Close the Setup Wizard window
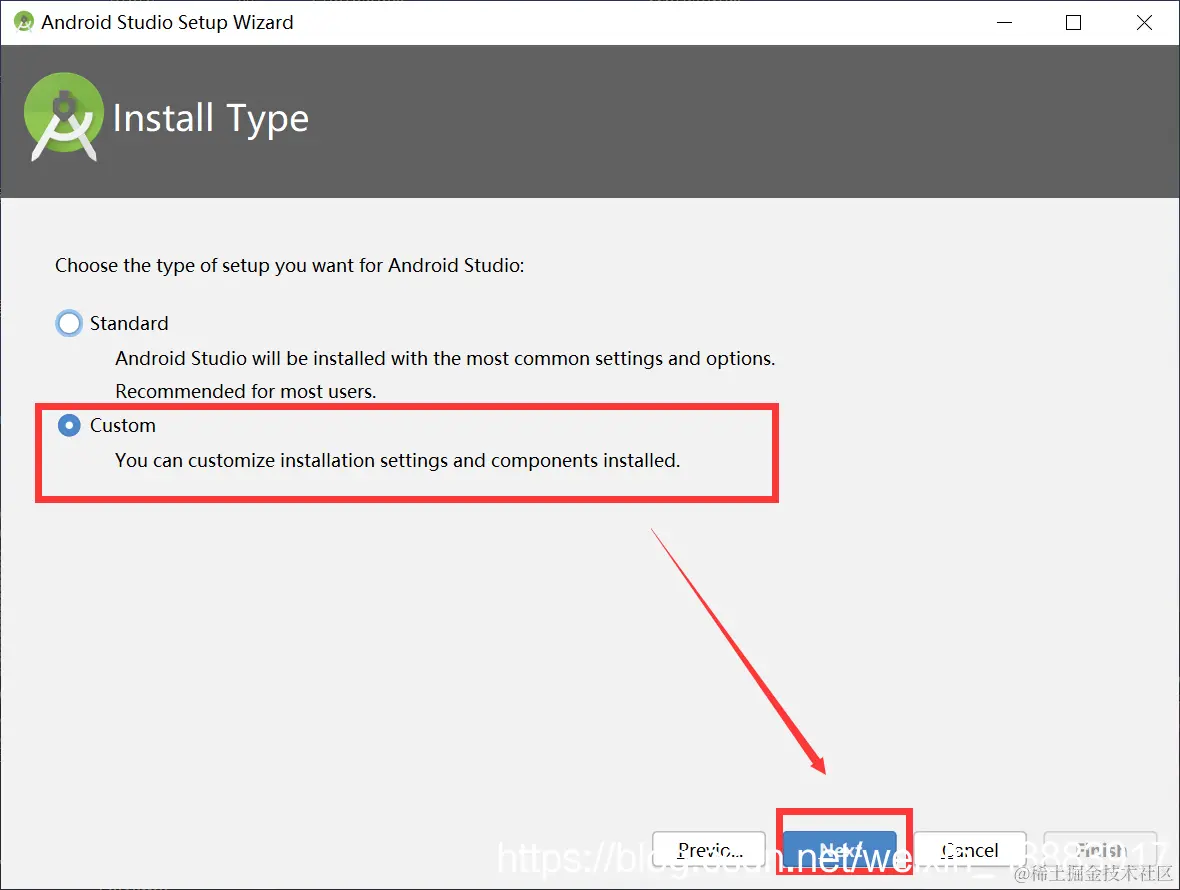The width and height of the screenshot is (1180, 890). (x=1144, y=23)
